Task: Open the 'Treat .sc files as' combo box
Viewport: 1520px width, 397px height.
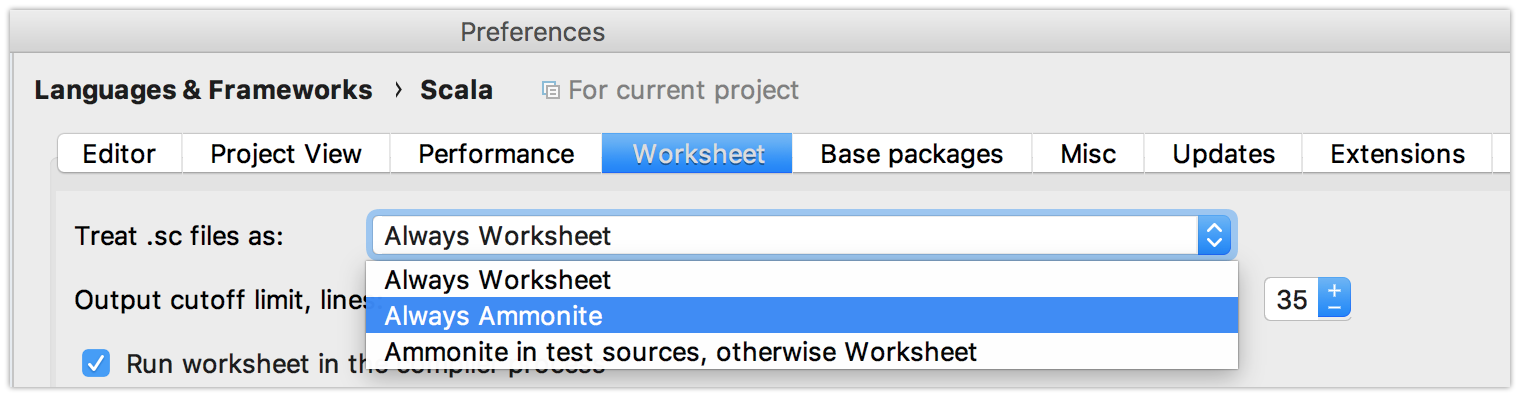Action: (x=802, y=236)
